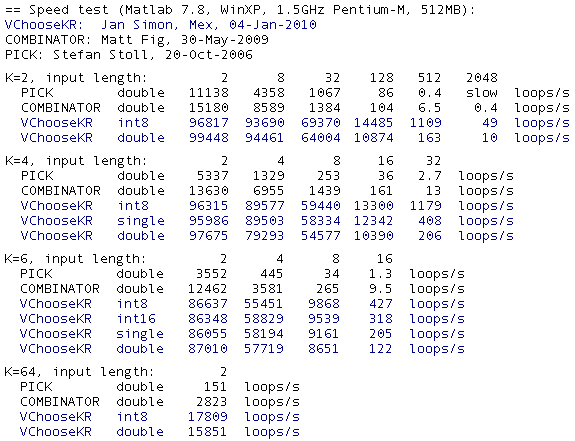This screenshot has width=575, height=441.
Task: Select the value 87010 in the K=6 VChooseKR double row
Action: (208, 349)
